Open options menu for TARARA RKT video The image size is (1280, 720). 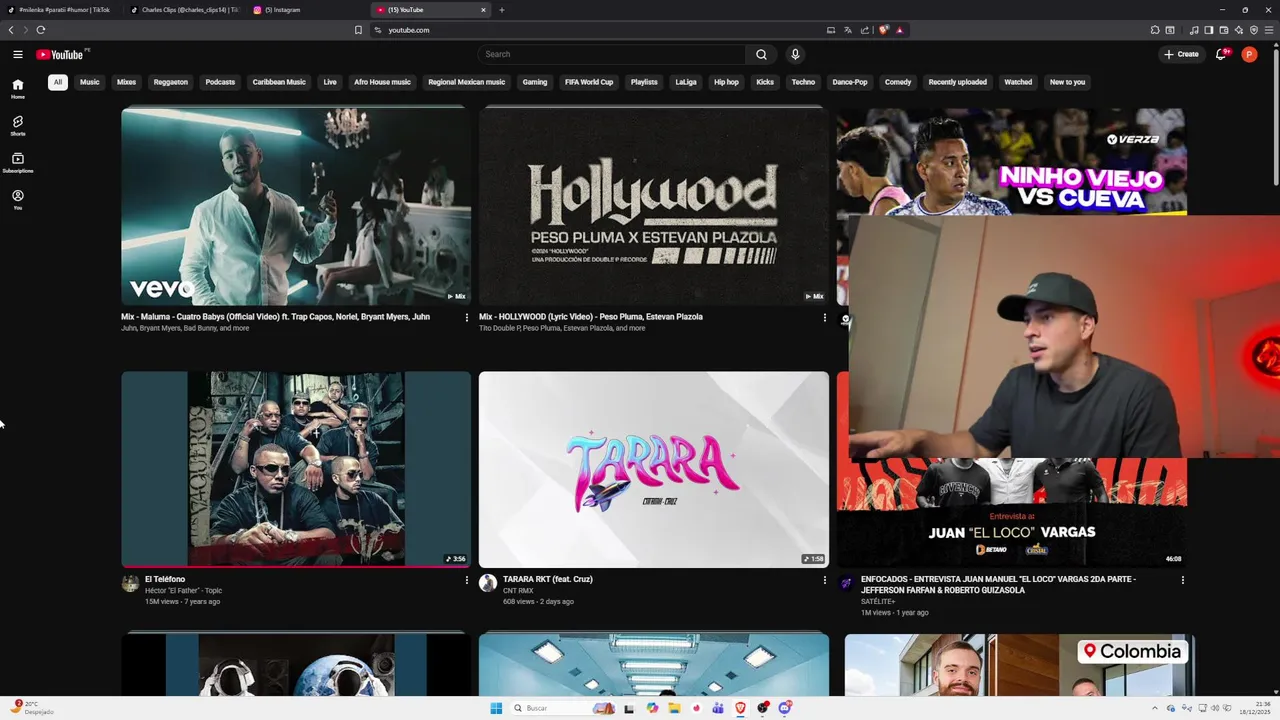pyautogui.click(x=824, y=580)
